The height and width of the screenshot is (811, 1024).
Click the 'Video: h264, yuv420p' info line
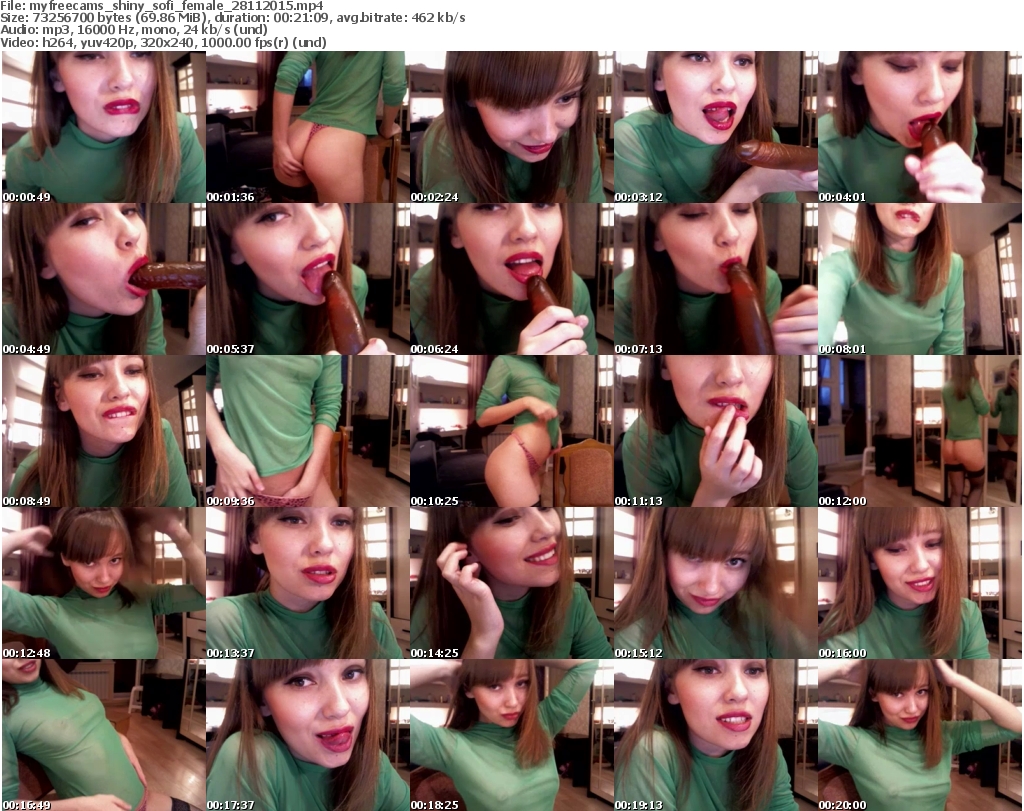163,42
